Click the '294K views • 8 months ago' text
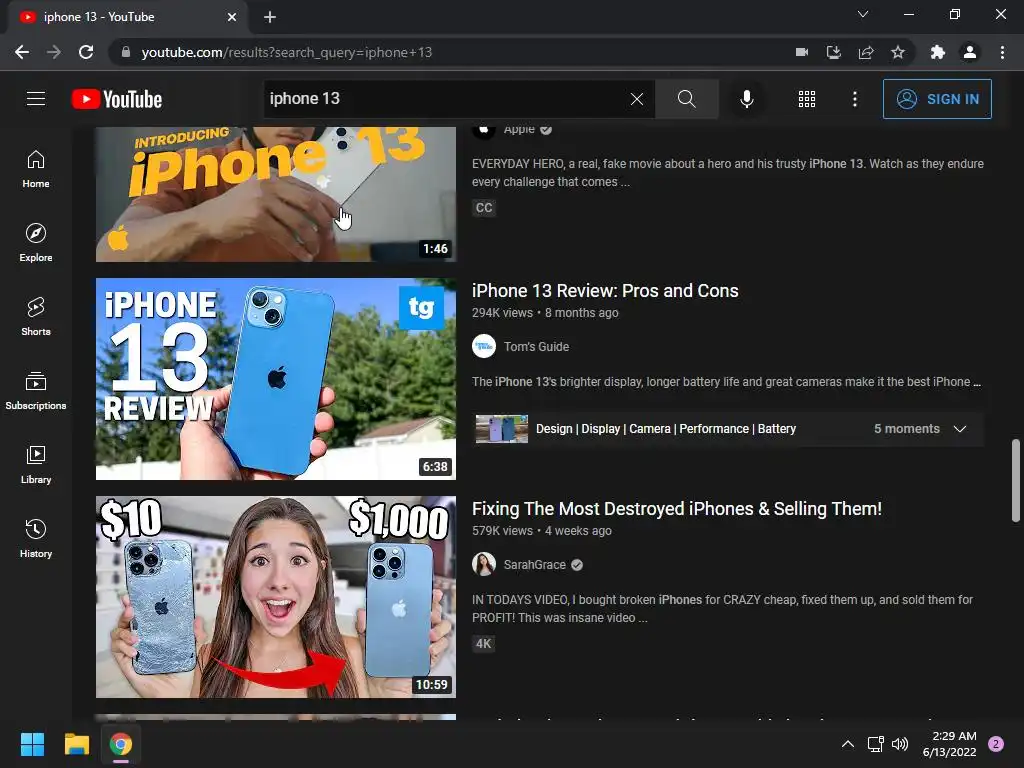This screenshot has height=768, width=1024. 545,313
